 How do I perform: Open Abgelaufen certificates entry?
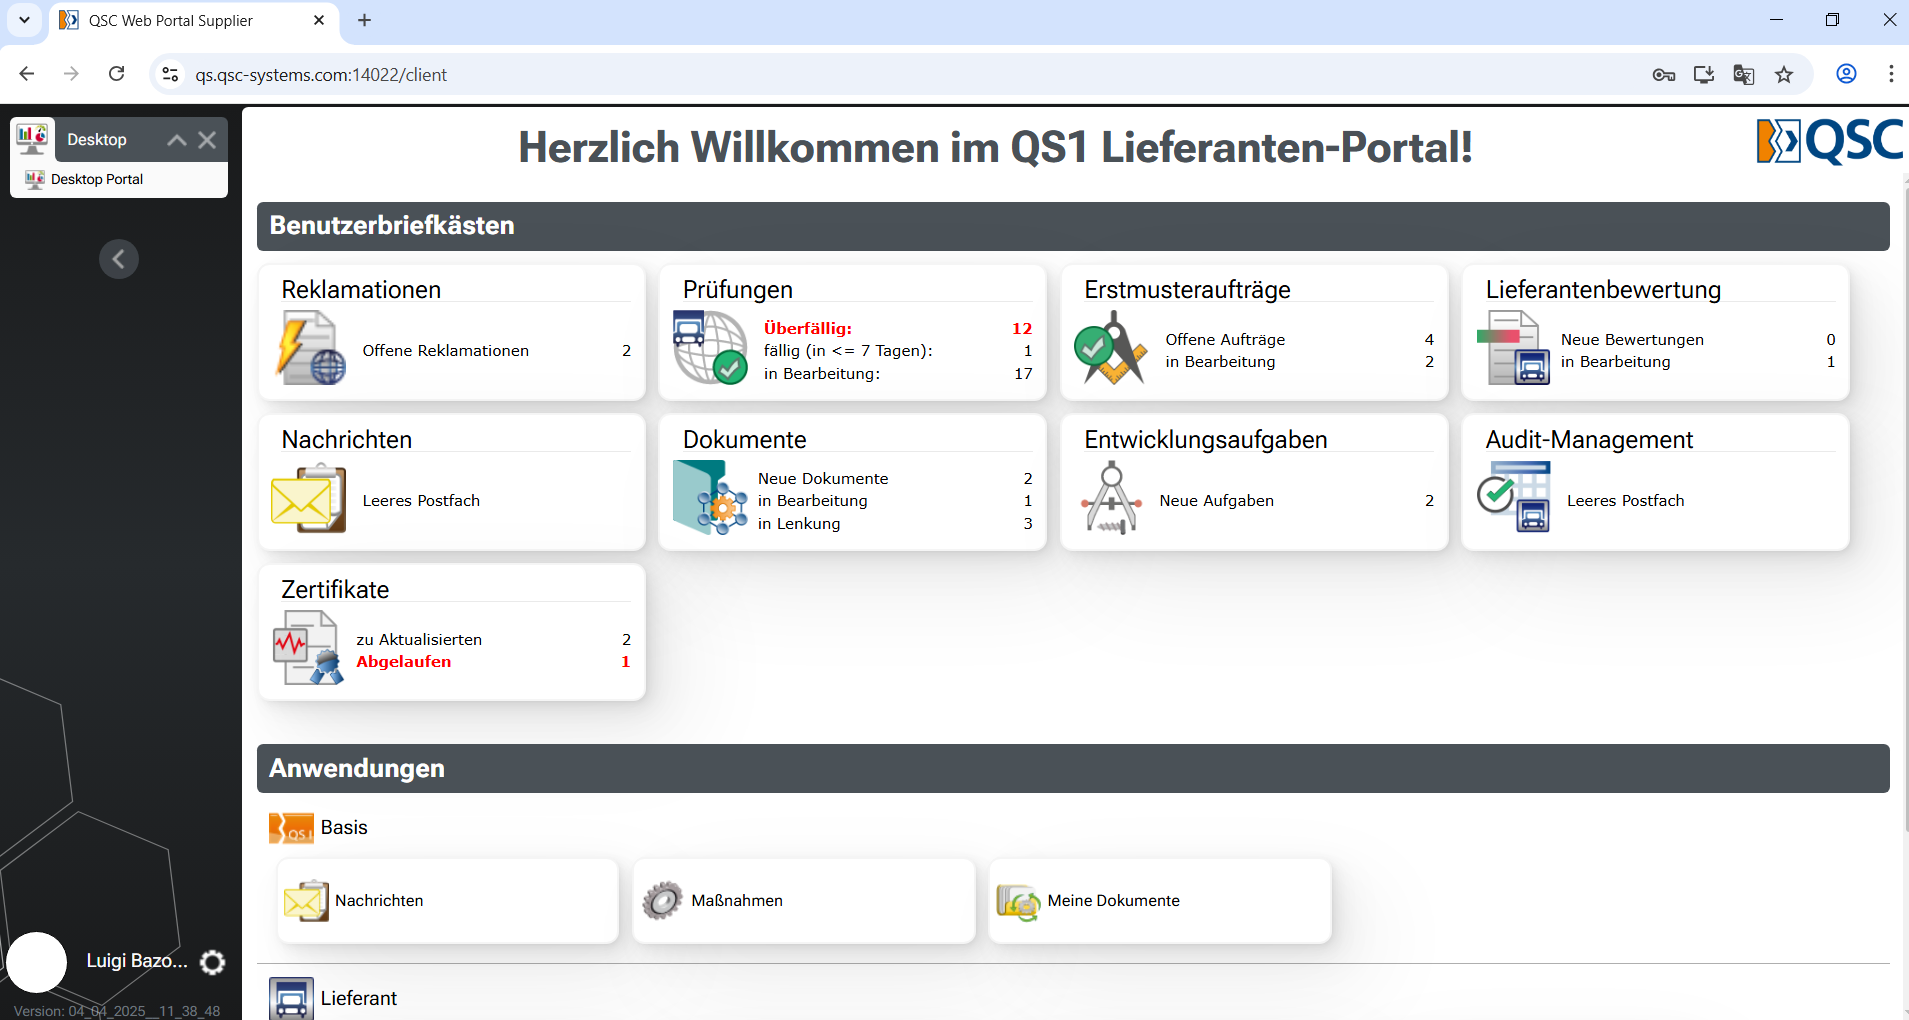pyautogui.click(x=494, y=662)
